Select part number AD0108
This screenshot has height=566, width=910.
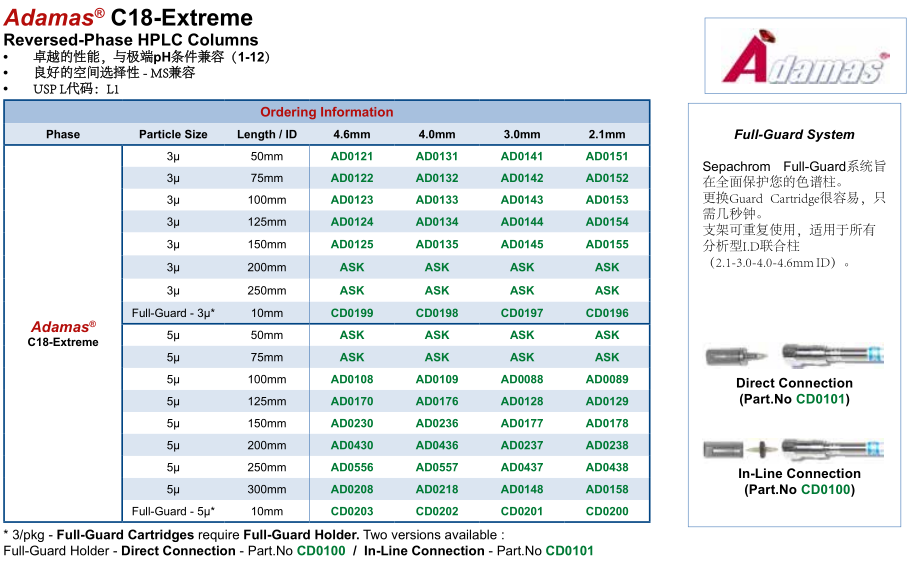click(x=352, y=379)
